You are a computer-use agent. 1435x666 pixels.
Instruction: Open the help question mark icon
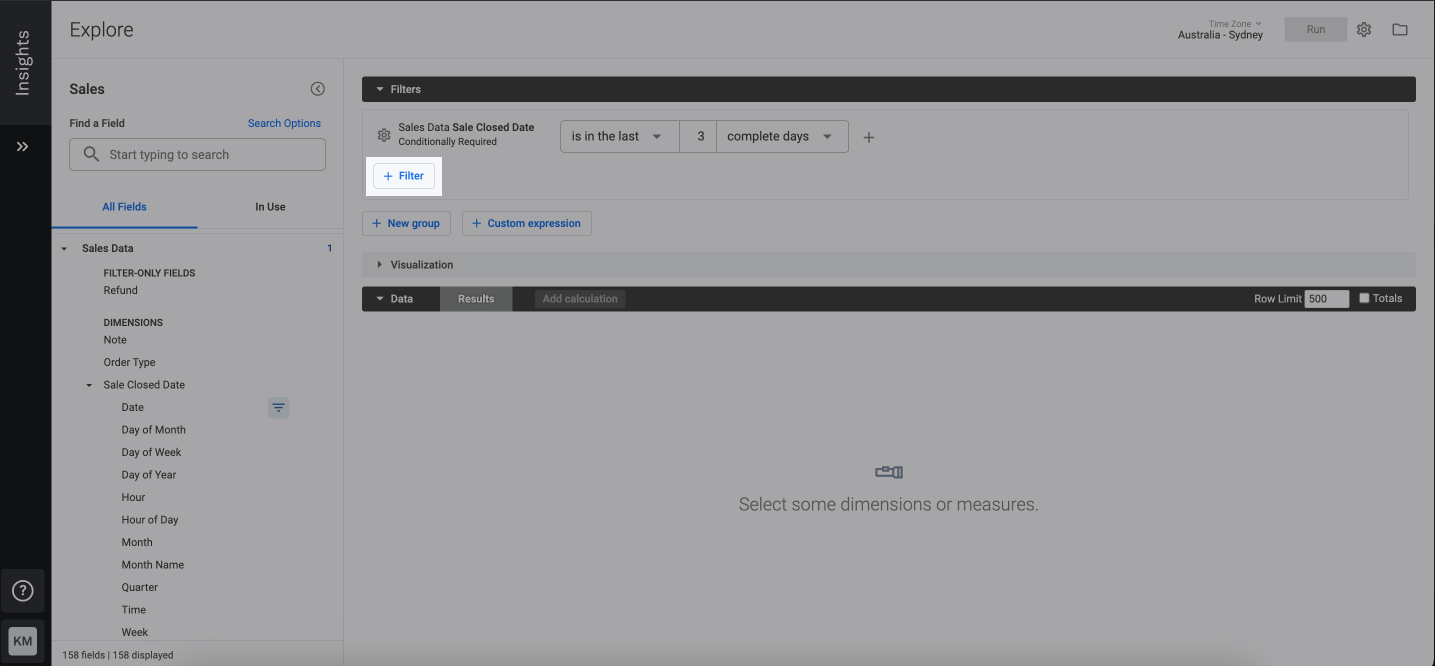22,591
